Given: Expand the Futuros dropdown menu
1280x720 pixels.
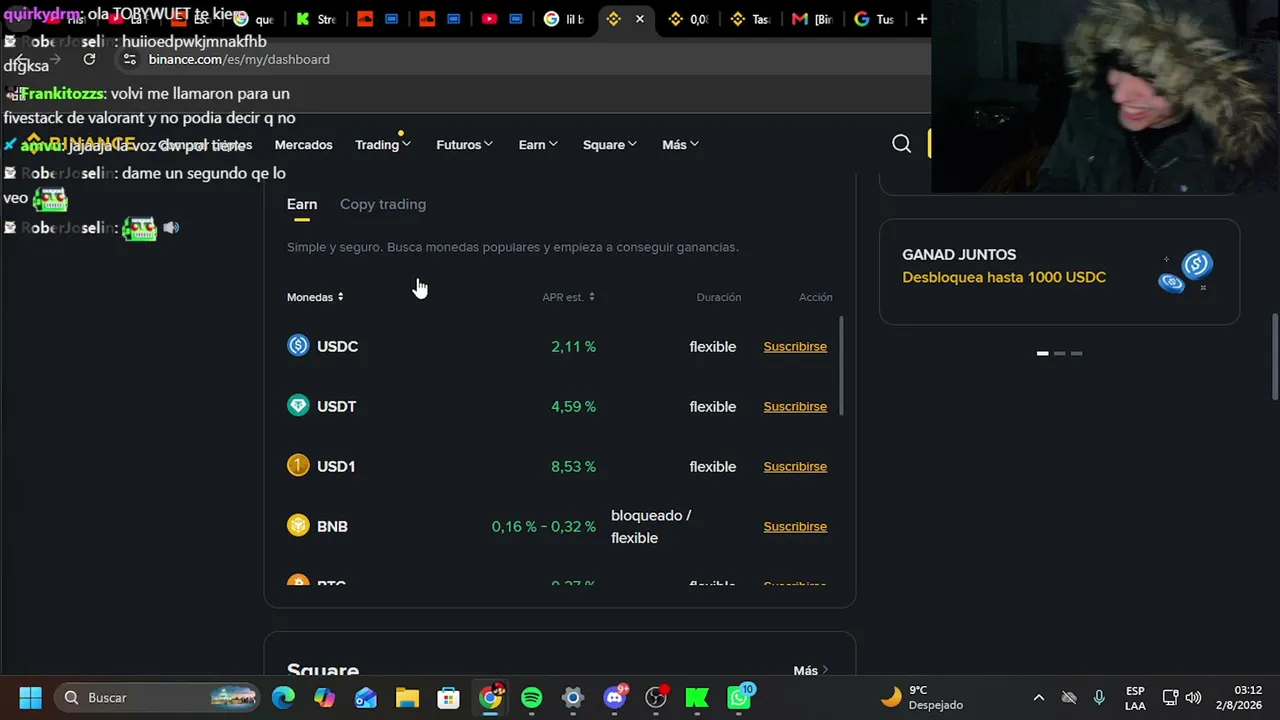Looking at the screenshot, I should coord(465,144).
